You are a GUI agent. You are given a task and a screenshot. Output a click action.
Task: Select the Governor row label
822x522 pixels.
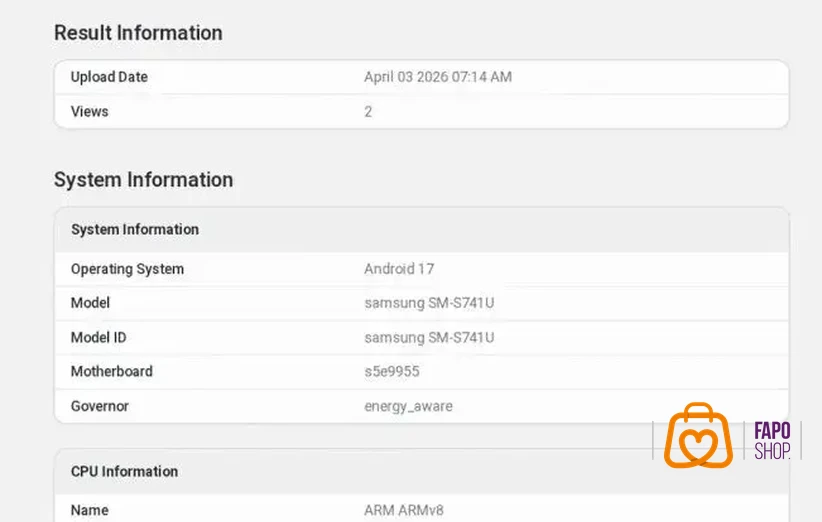coord(100,406)
